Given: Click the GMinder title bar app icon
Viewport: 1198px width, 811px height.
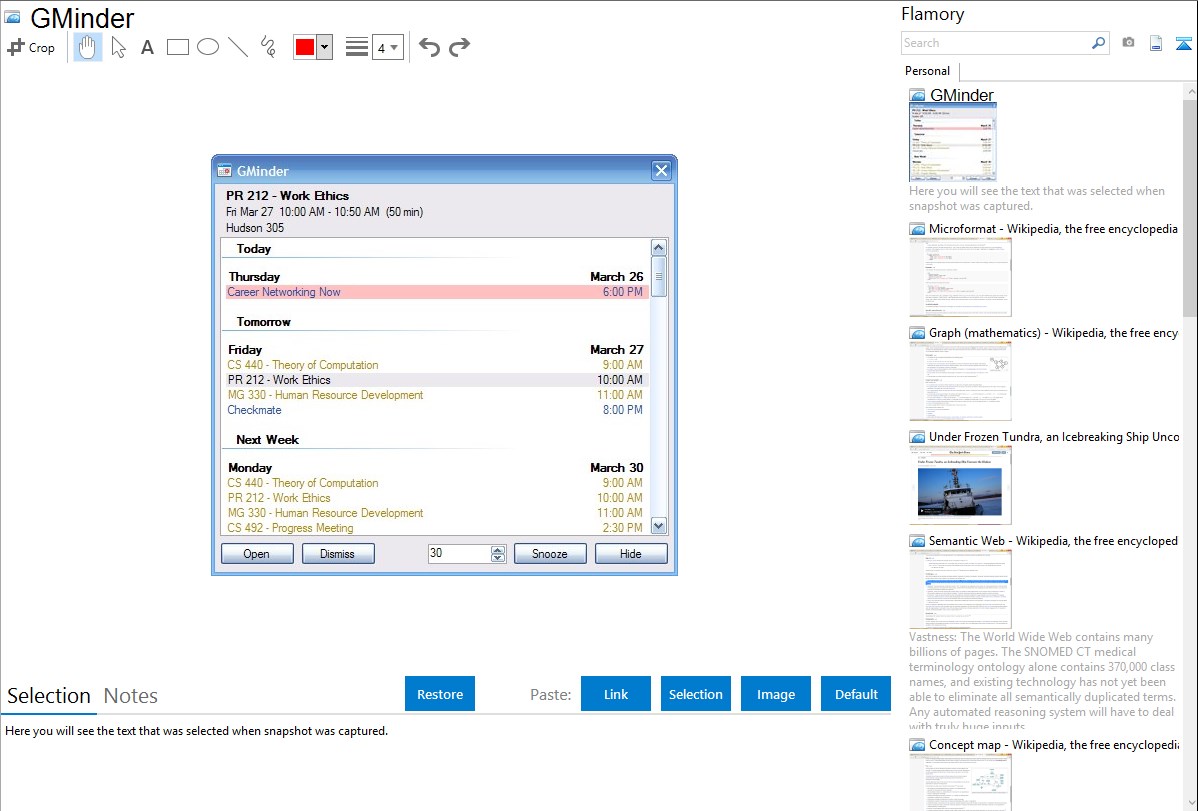Looking at the screenshot, I should 225,170.
